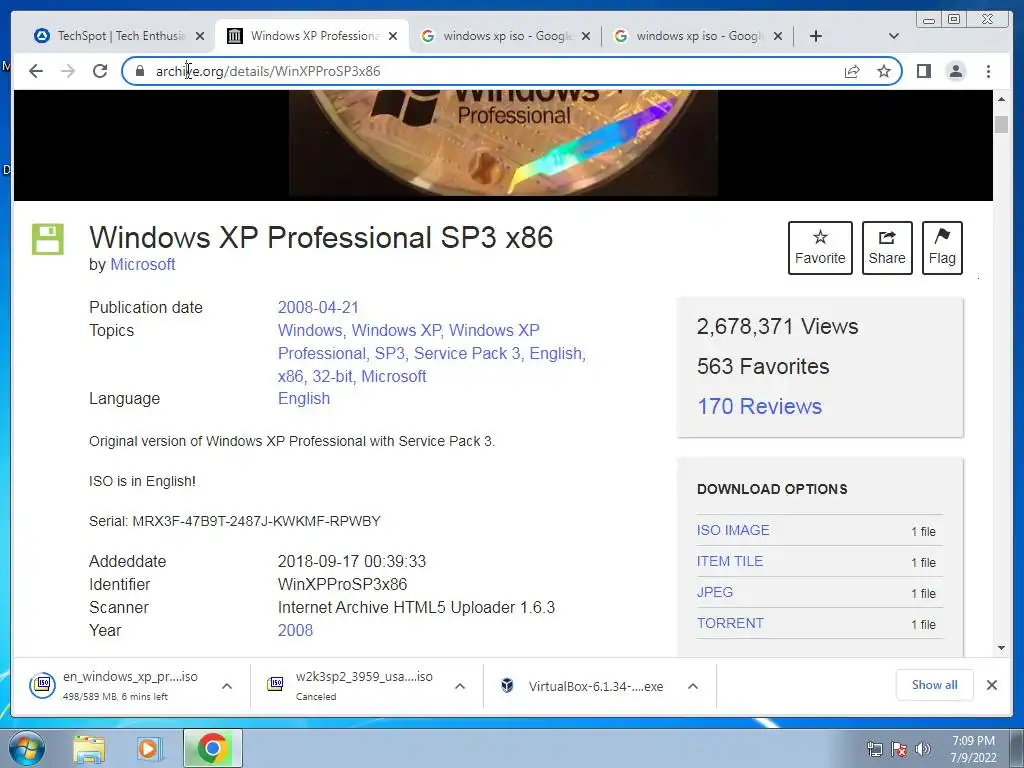Open the Chrome profile avatar
Image resolution: width=1024 pixels, height=768 pixels.
(x=956, y=71)
